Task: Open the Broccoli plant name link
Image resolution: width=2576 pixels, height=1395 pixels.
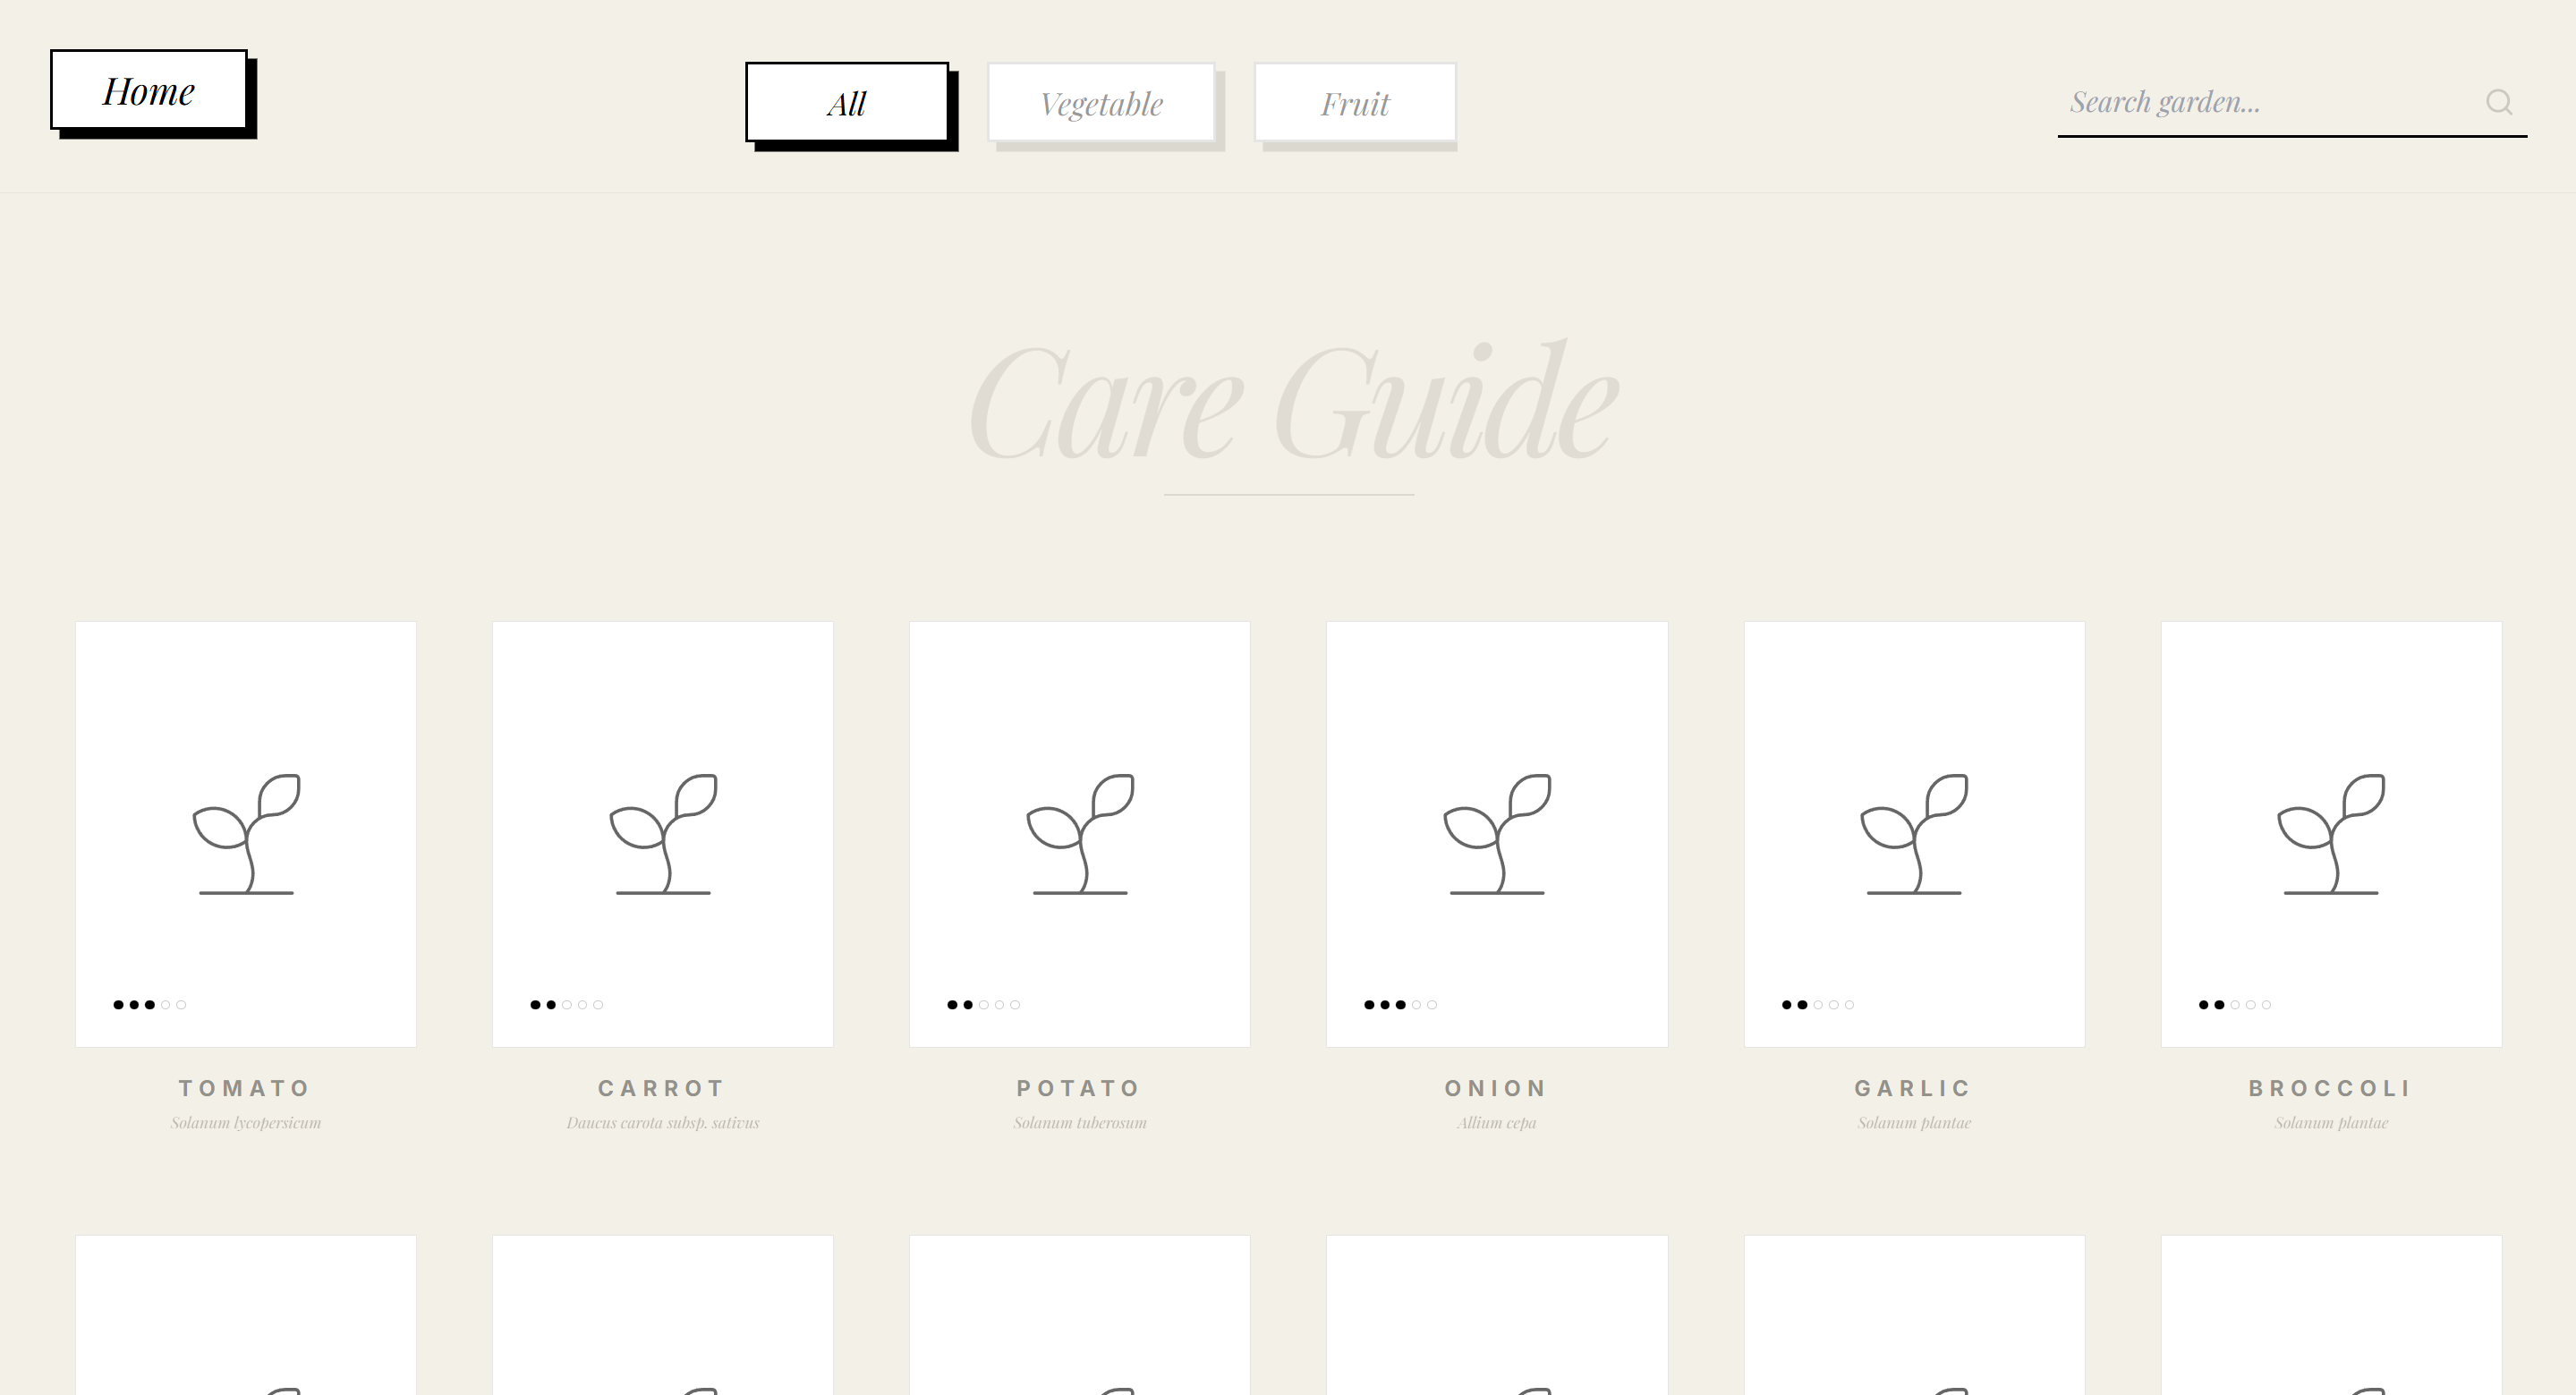Action: [x=2331, y=1088]
